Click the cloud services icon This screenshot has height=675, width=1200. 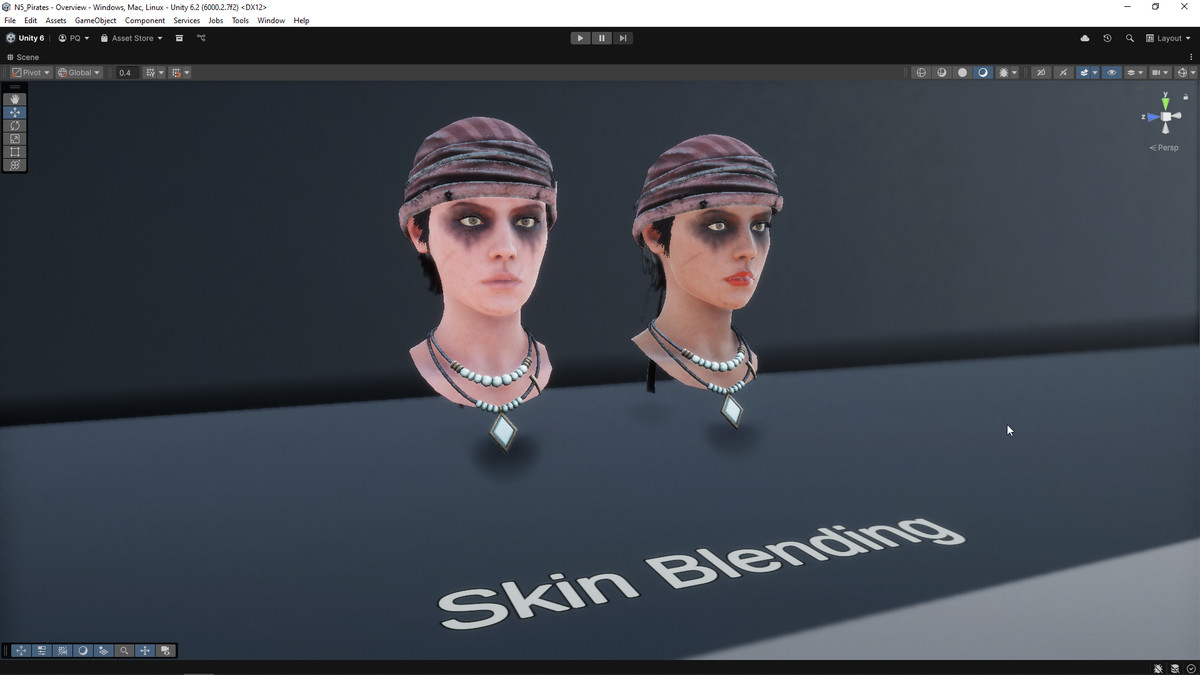(x=1085, y=38)
